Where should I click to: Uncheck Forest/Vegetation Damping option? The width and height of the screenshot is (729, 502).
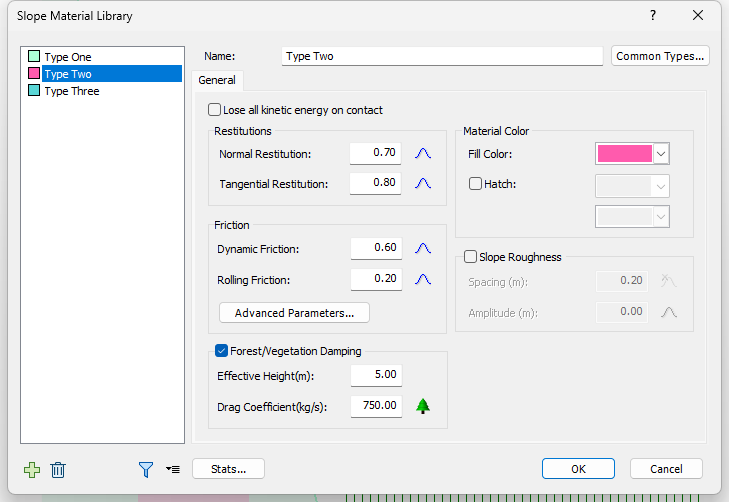222,351
